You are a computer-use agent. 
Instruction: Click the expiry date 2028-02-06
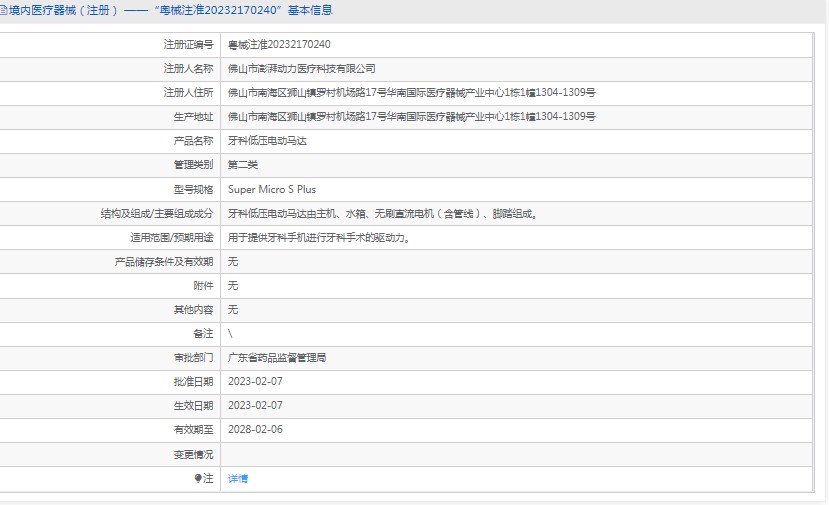[x=255, y=429]
